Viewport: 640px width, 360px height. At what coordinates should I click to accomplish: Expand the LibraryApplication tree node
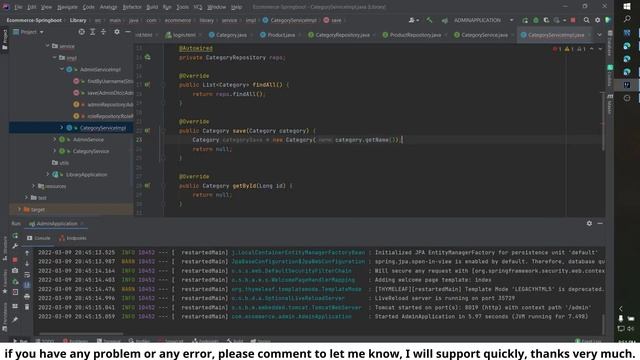48,174
